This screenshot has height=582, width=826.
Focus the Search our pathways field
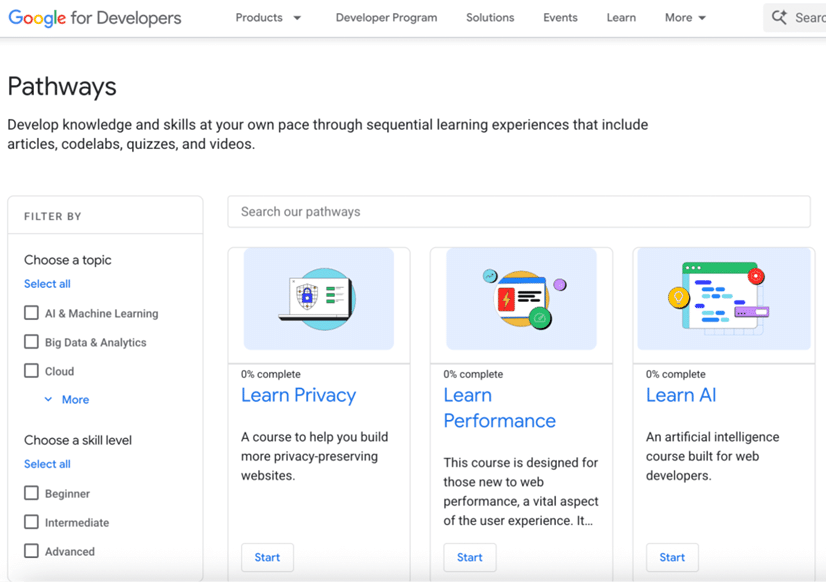(518, 212)
